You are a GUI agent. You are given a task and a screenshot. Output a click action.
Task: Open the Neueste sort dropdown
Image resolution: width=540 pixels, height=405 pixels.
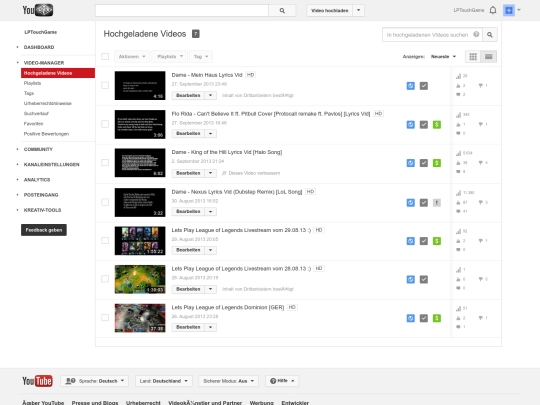click(x=443, y=56)
